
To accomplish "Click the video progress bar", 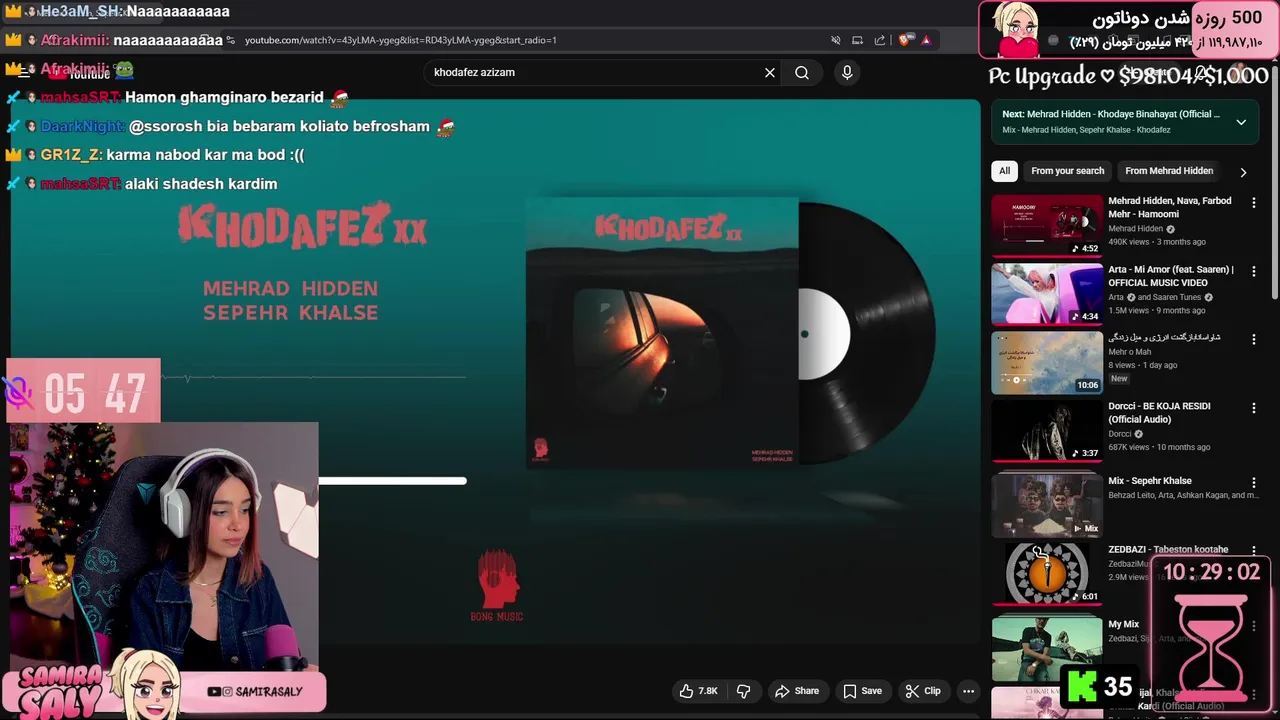I will coord(393,481).
